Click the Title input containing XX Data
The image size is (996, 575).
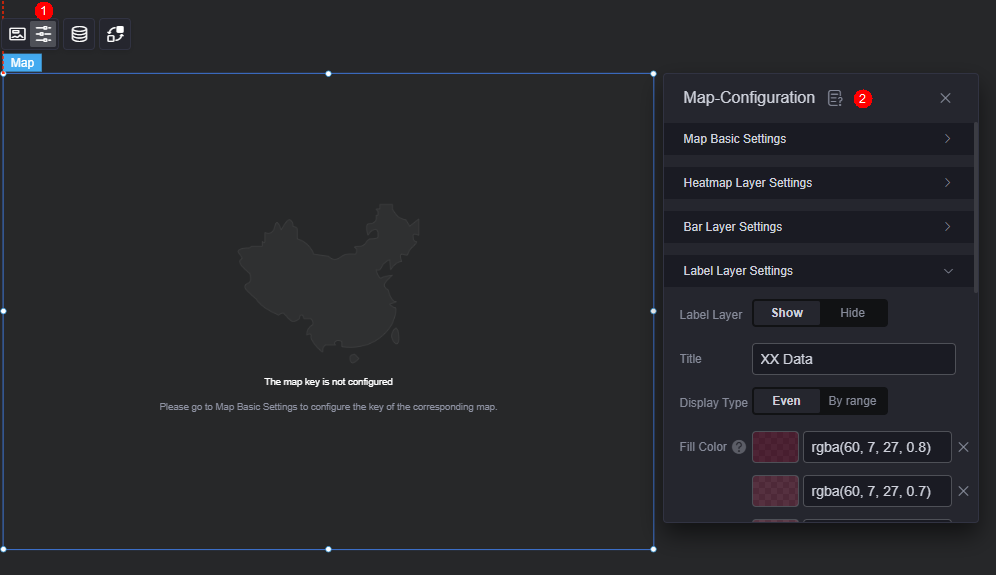point(853,359)
